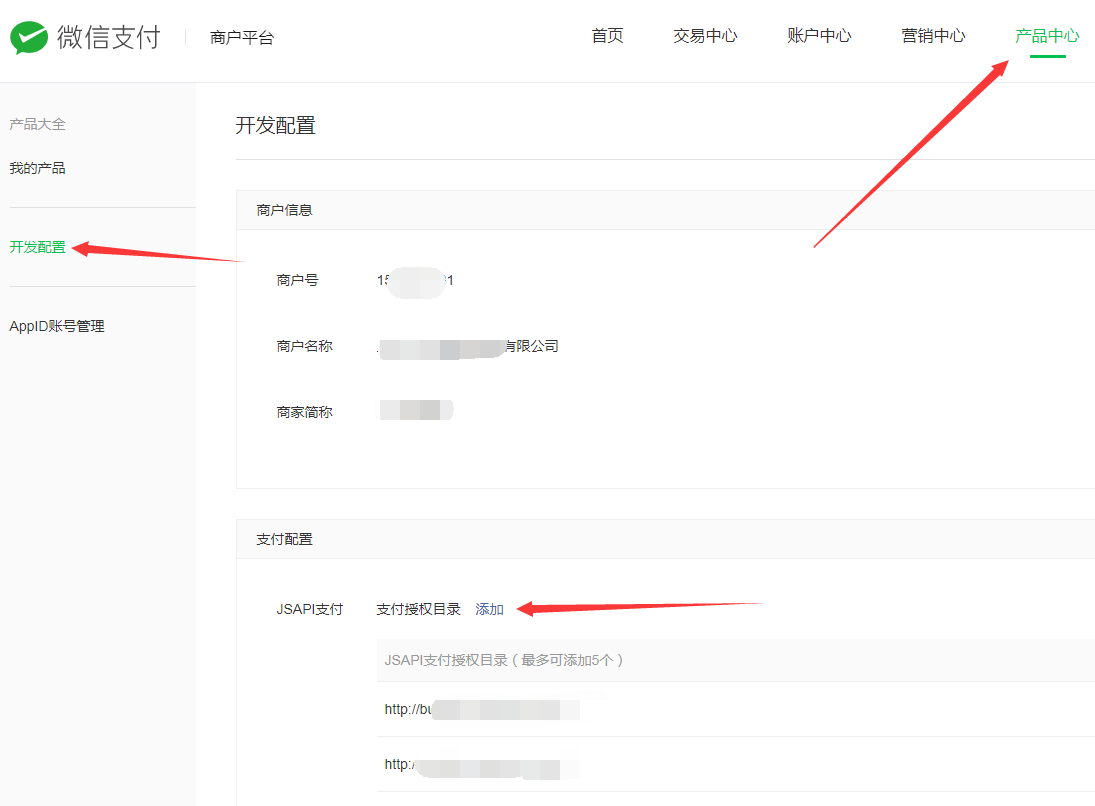The width and height of the screenshot is (1095, 806).
Task: Click 产品大全 in the sidebar
Action: [x=37, y=124]
